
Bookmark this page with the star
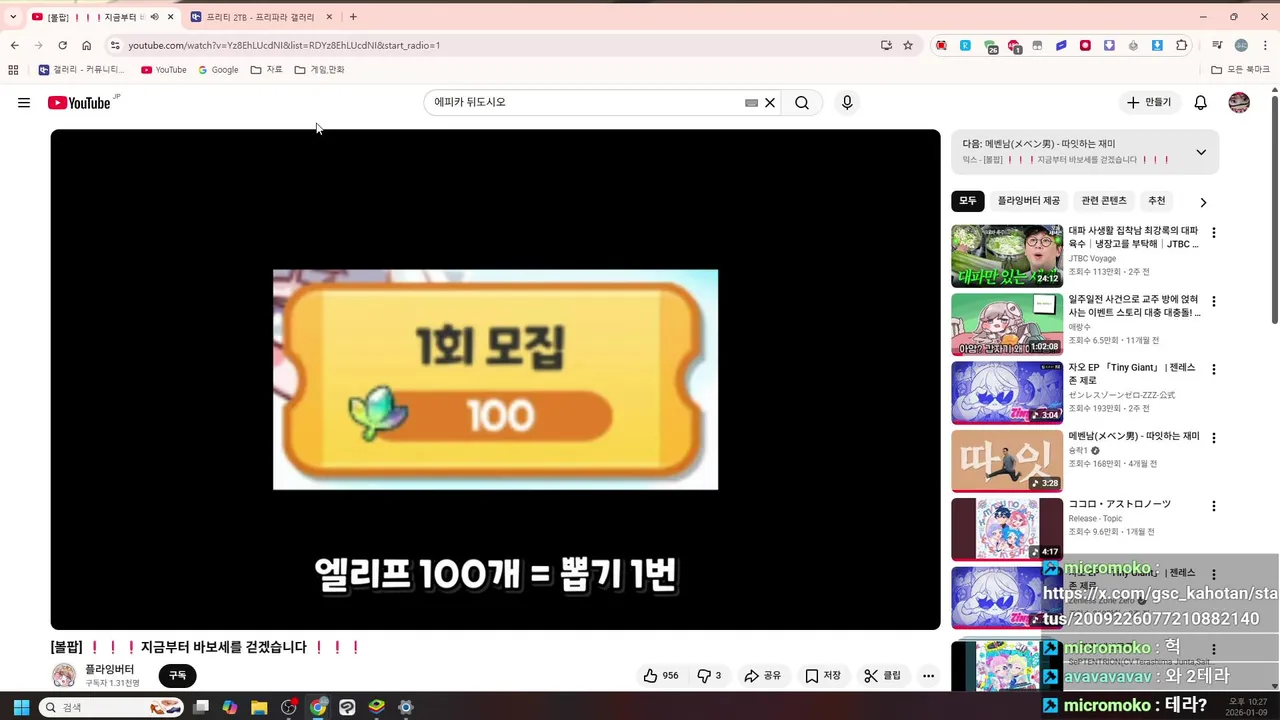(908, 45)
